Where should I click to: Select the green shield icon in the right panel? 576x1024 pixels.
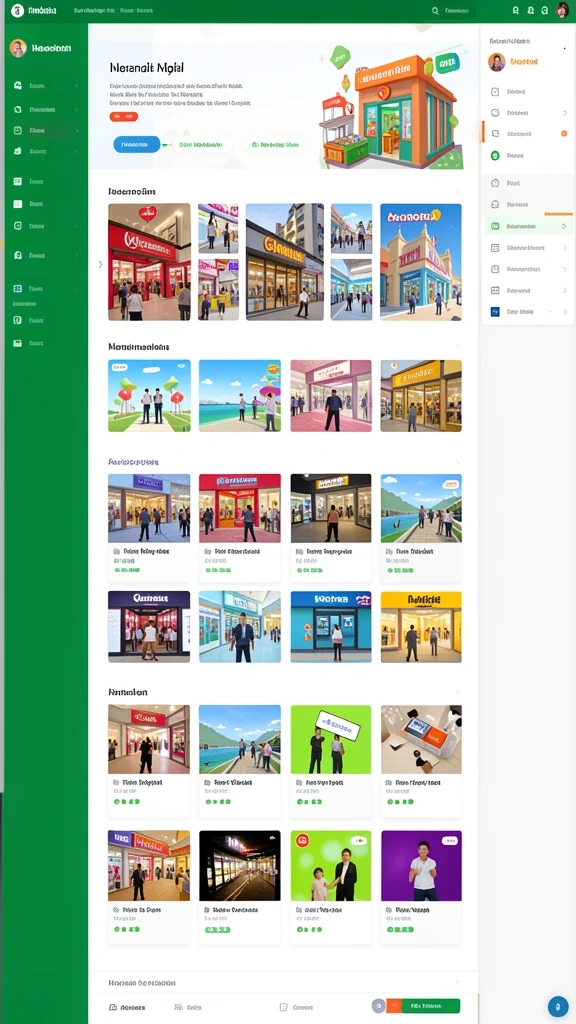495,155
